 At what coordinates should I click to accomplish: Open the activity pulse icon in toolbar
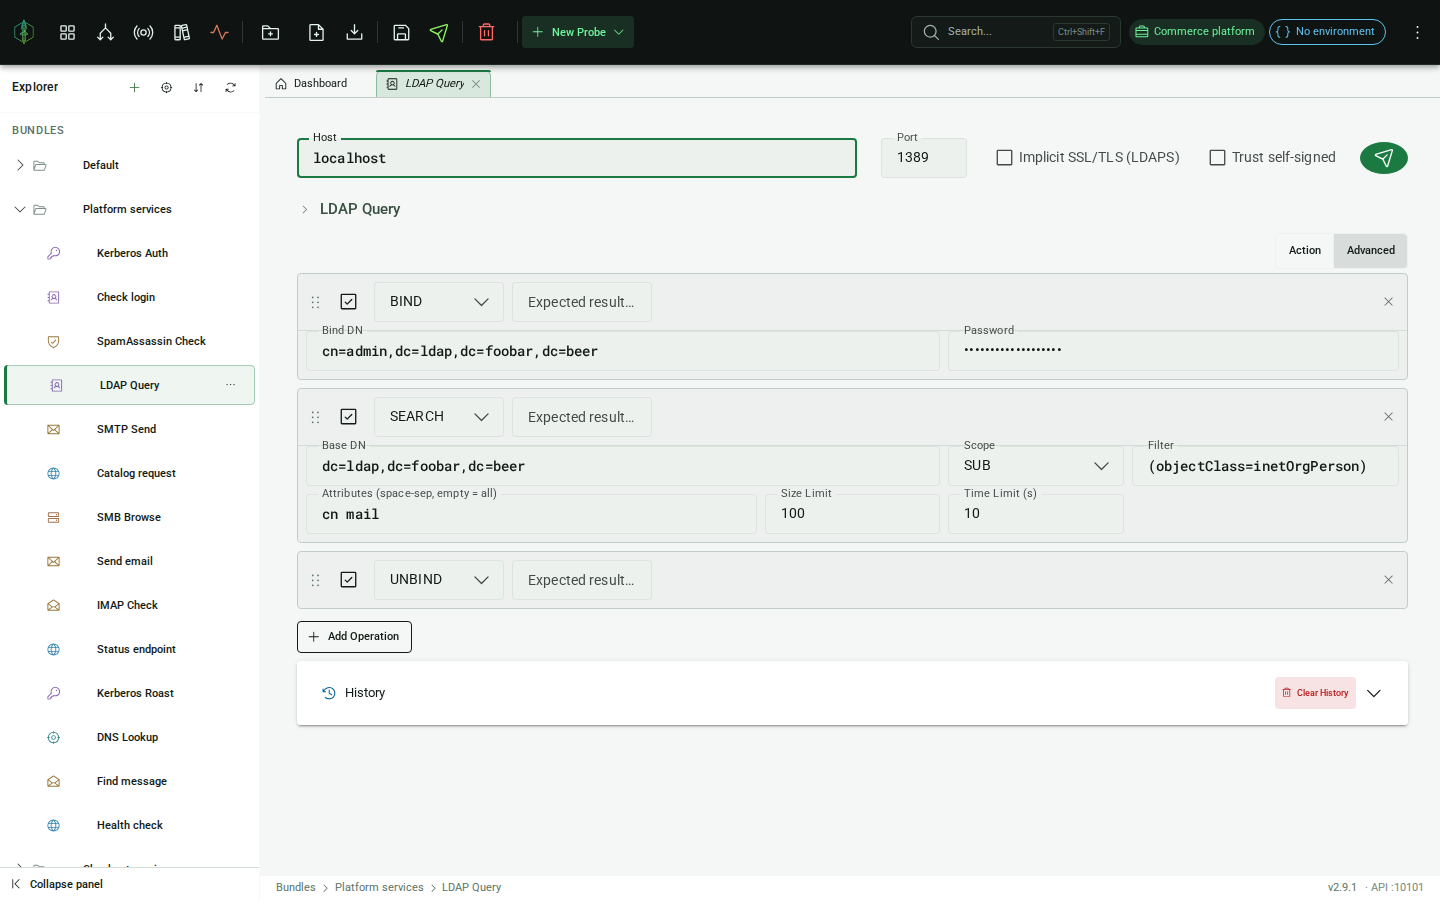click(x=219, y=32)
